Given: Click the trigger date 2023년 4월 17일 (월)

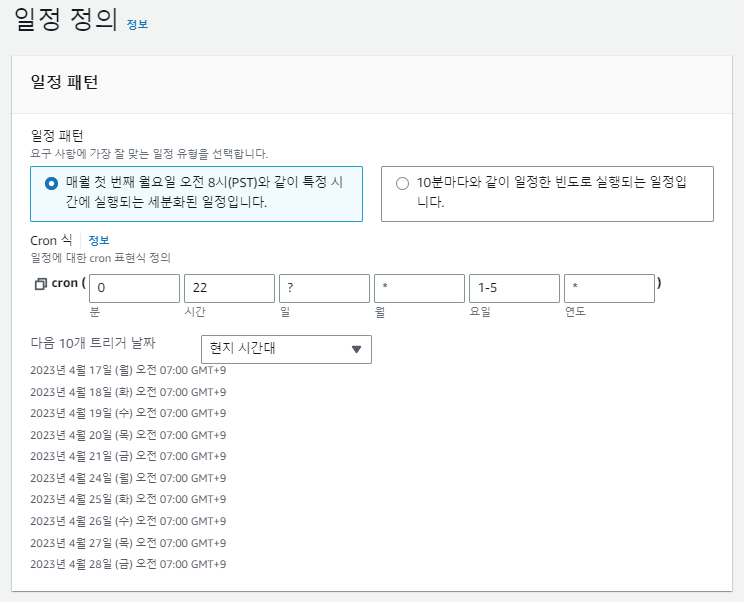Looking at the screenshot, I should tap(128, 370).
